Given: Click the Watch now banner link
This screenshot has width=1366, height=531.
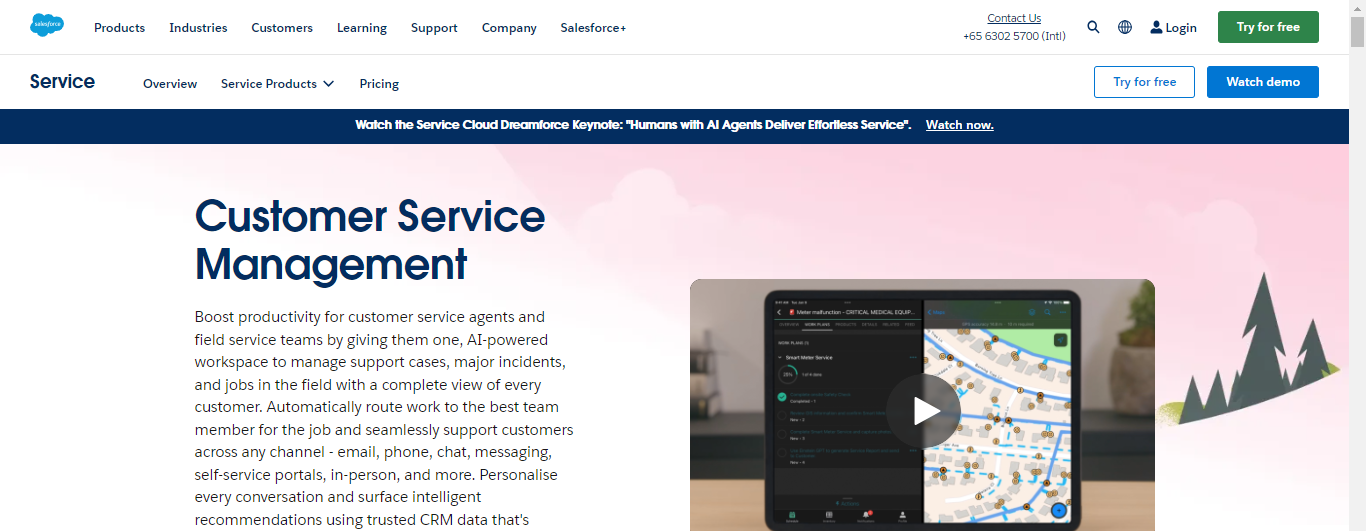Looking at the screenshot, I should point(959,125).
